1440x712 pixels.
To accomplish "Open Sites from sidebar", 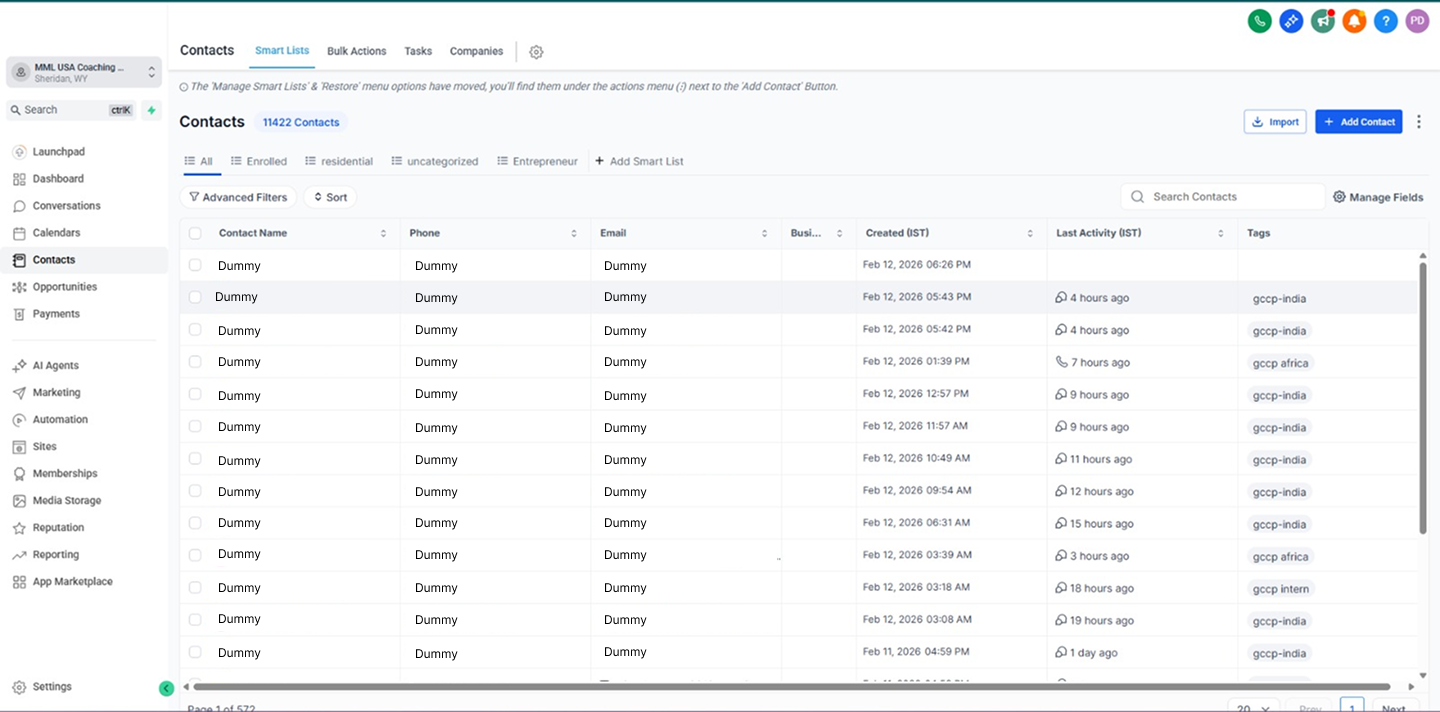I will click(44, 447).
